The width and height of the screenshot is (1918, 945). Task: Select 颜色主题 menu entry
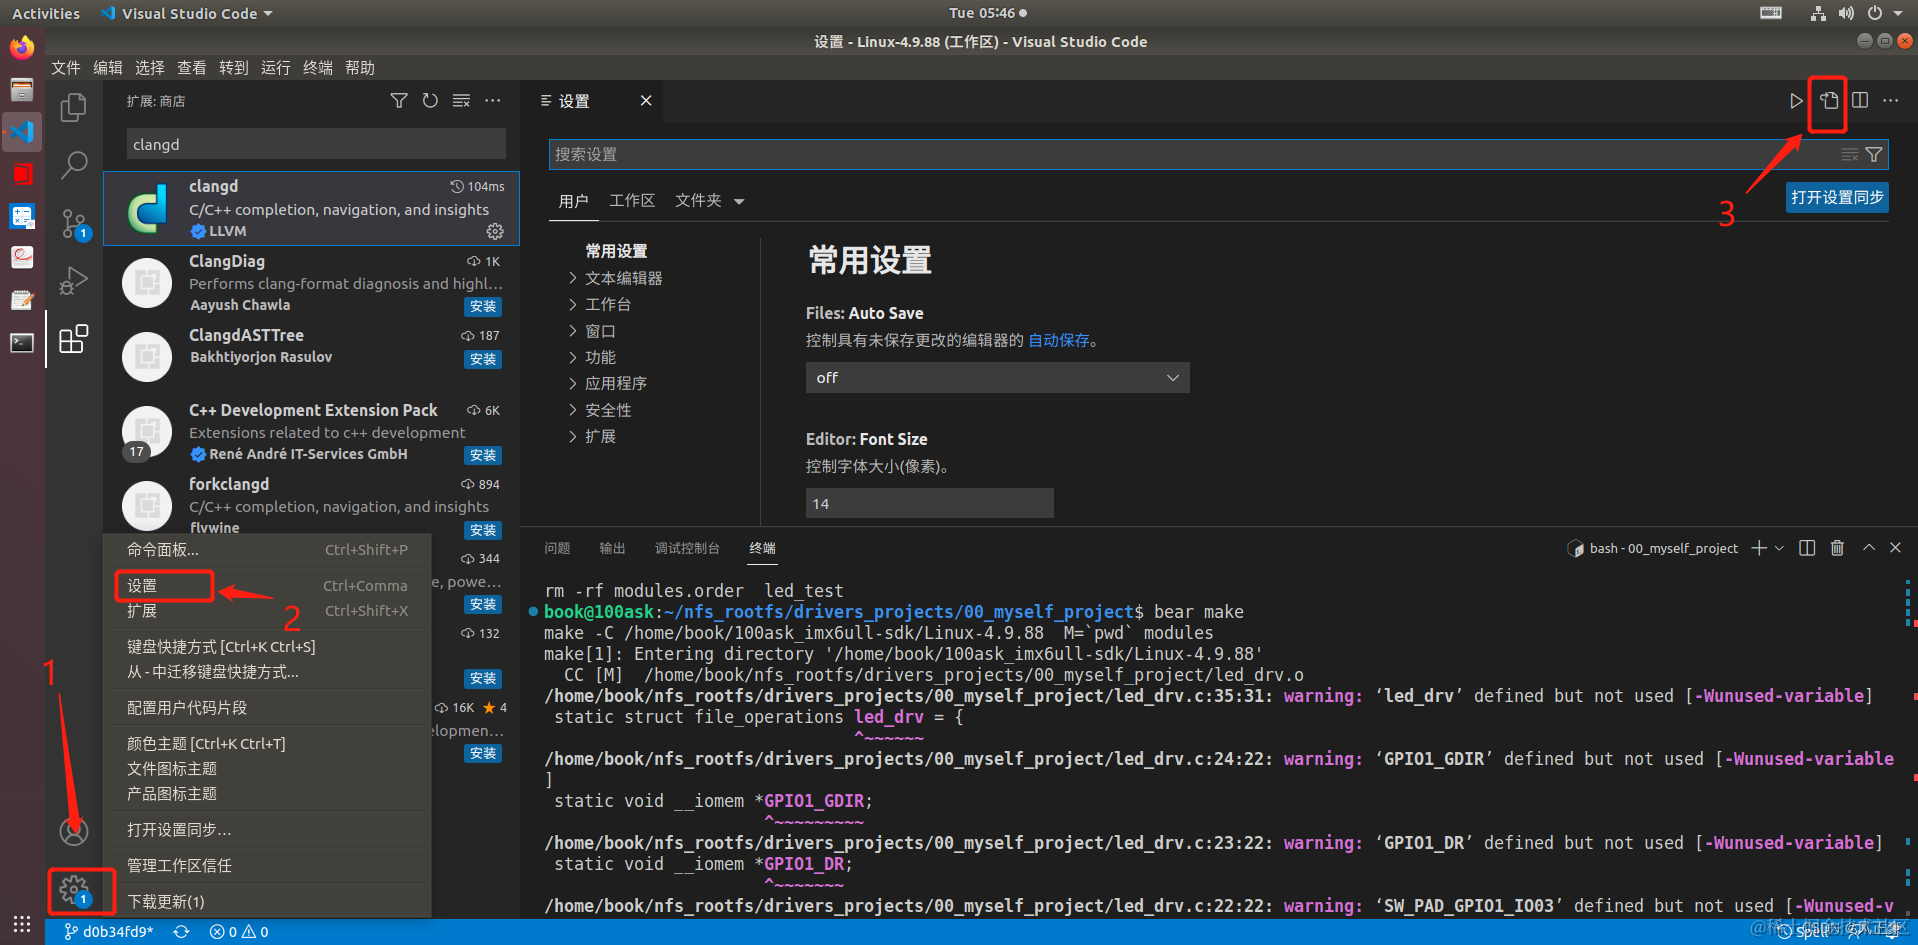[x=268, y=744]
